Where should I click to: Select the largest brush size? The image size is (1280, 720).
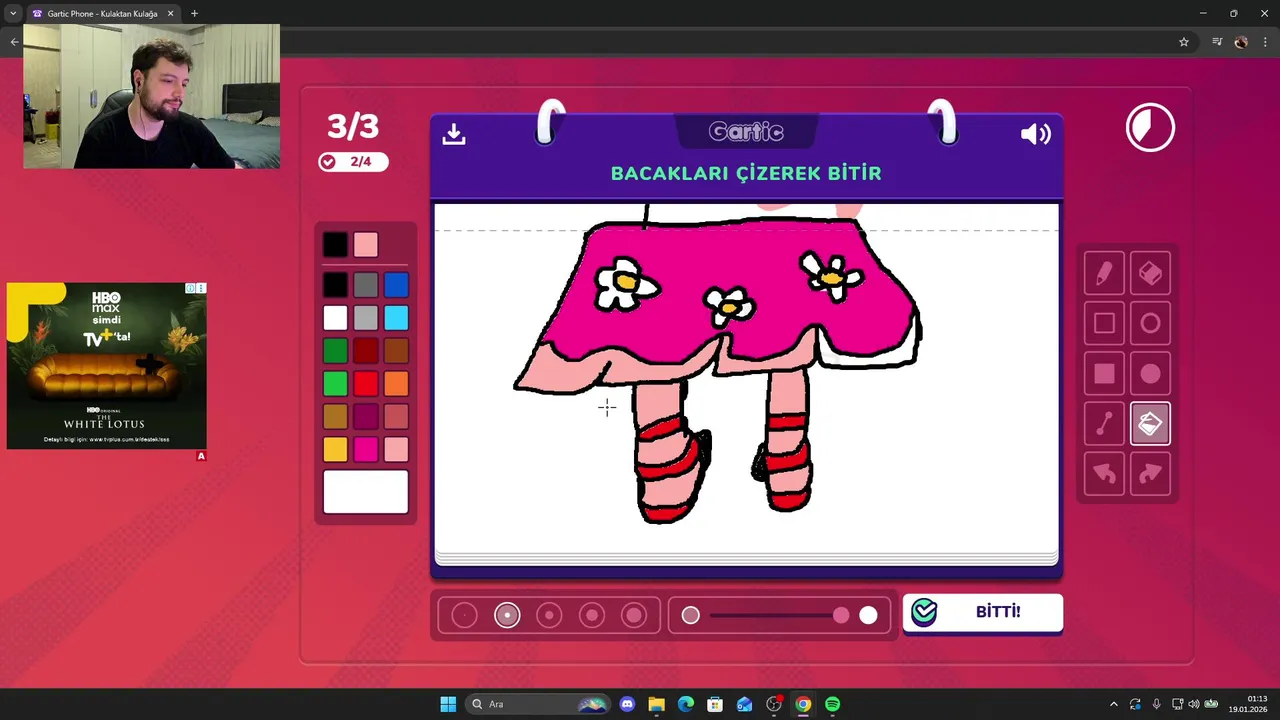point(634,615)
